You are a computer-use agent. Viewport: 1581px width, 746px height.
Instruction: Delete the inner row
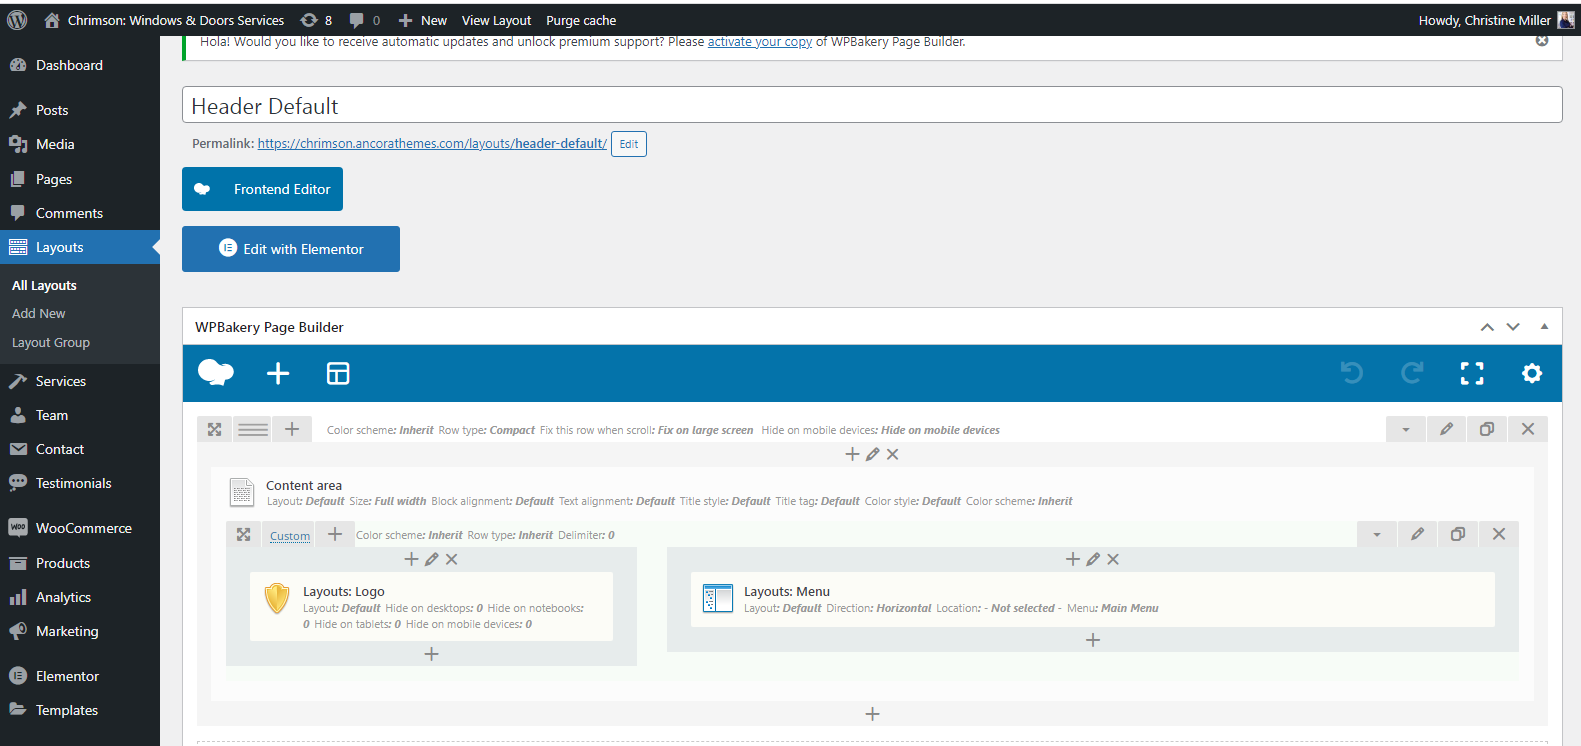pos(1499,534)
